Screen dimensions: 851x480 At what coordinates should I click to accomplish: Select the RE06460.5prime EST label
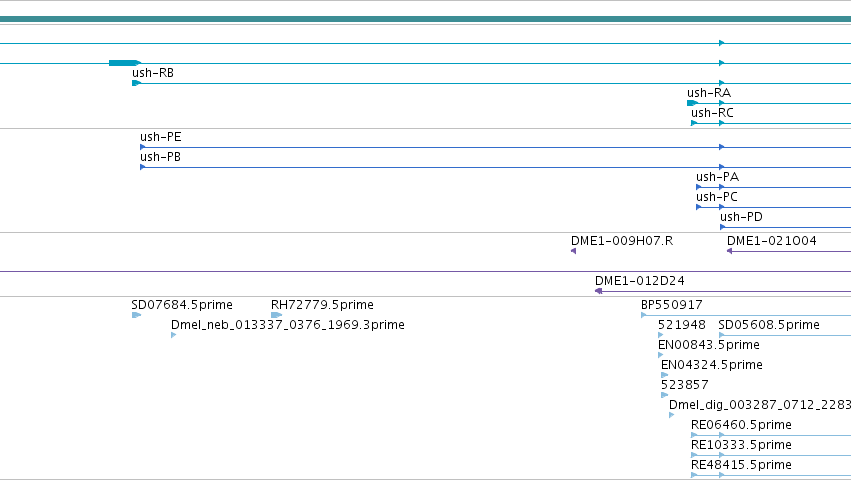[741, 426]
